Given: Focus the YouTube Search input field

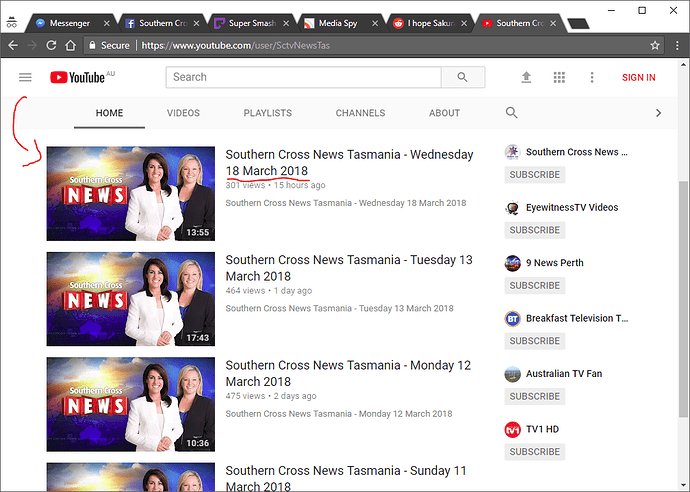Looking at the screenshot, I should click(x=304, y=77).
